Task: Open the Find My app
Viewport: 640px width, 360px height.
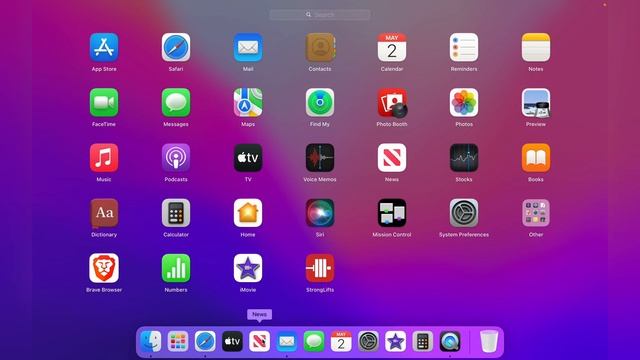Action: tap(320, 102)
